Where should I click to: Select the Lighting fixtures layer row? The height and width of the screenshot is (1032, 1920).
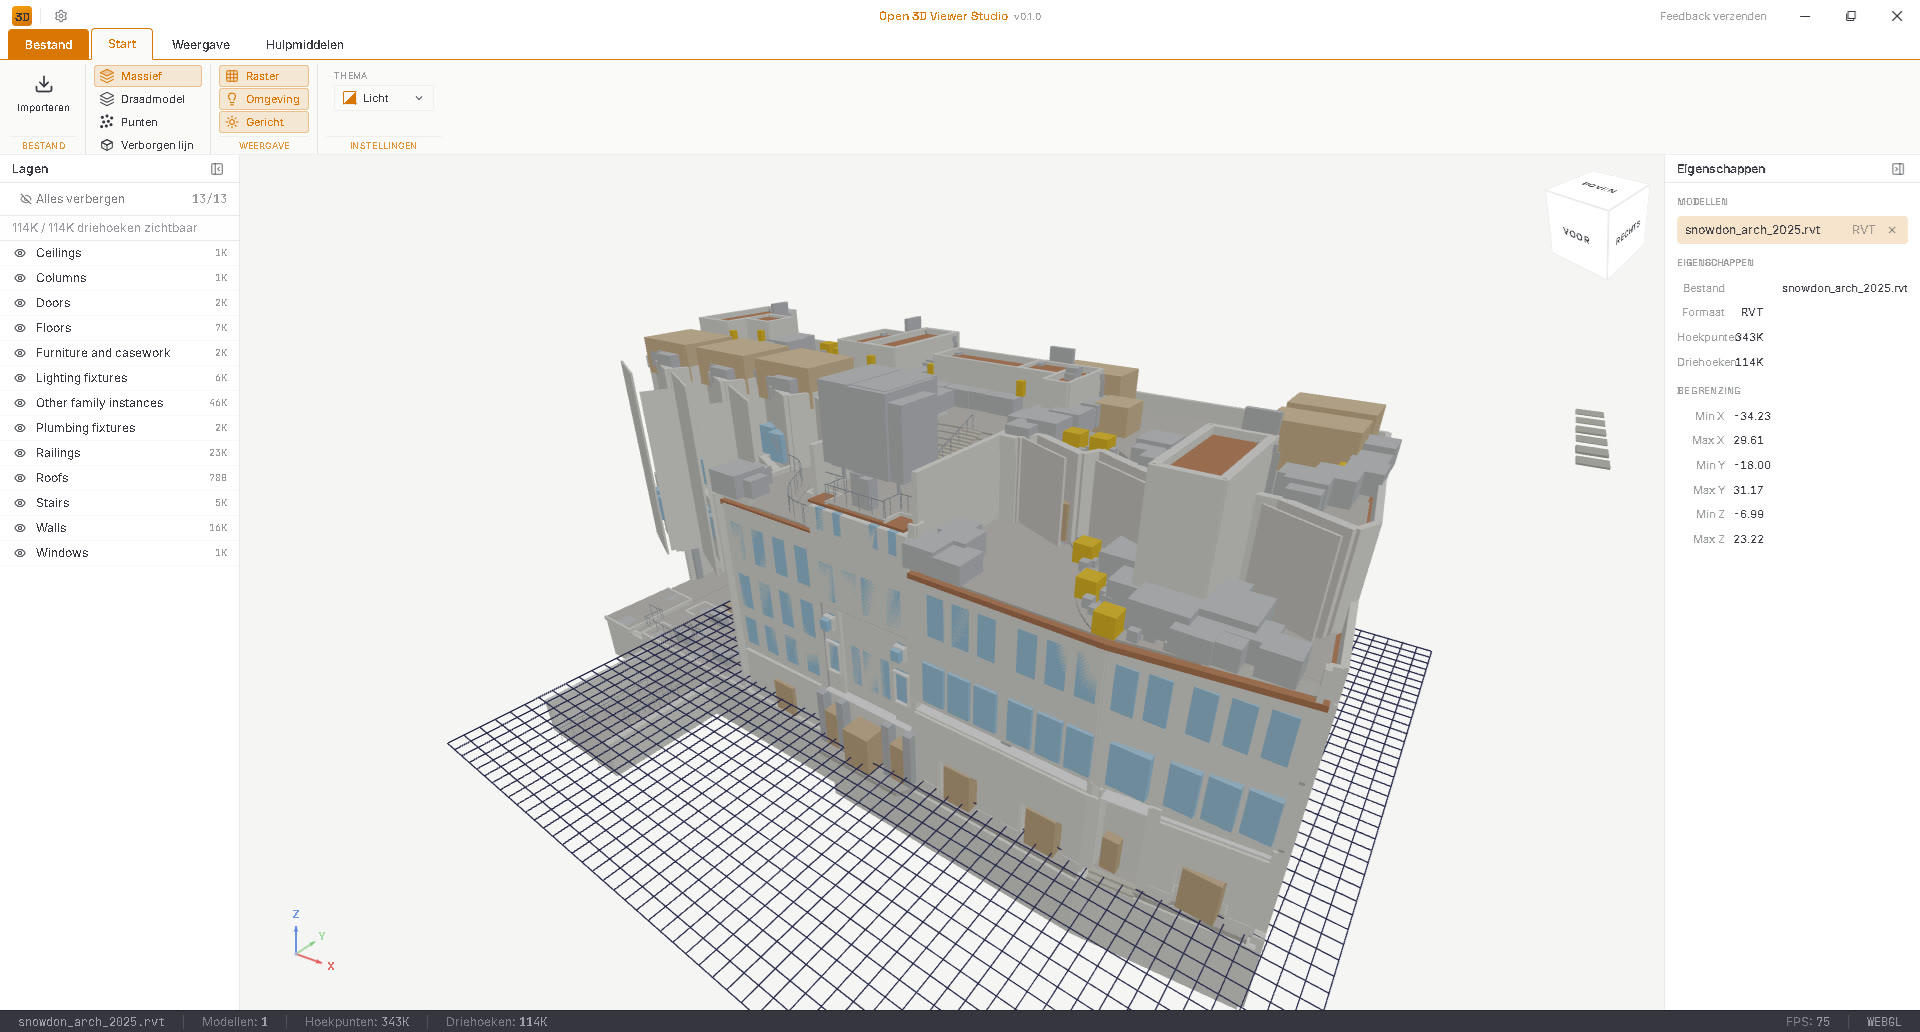[x=120, y=378]
